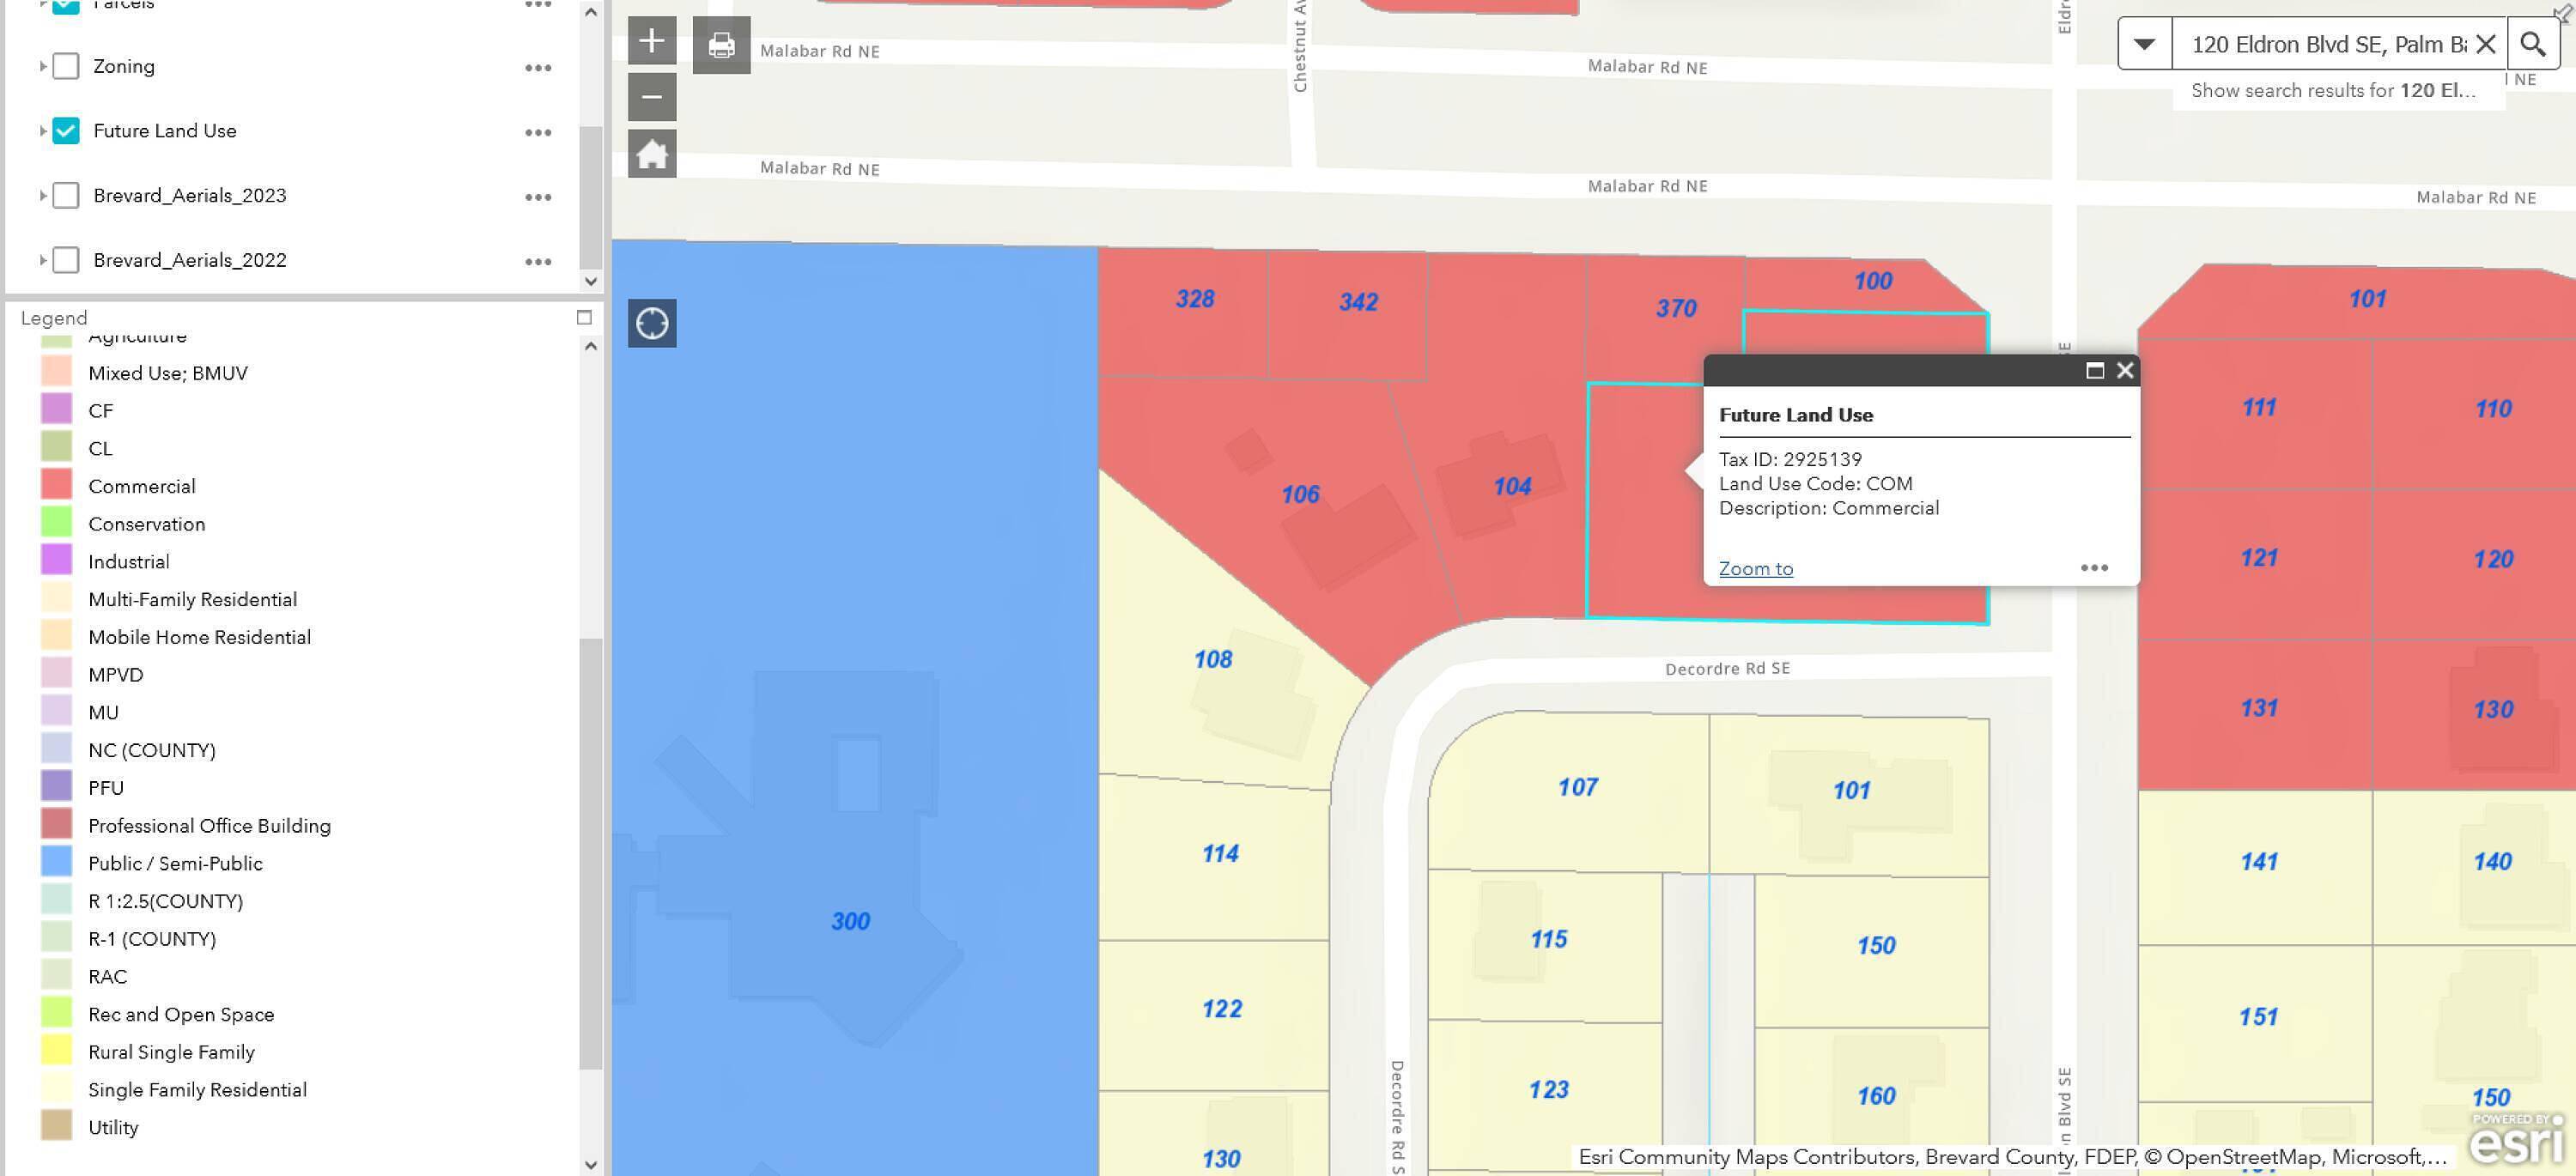The width and height of the screenshot is (2576, 1176).
Task: Maximize the Future Land Use popup
Action: click(2095, 371)
